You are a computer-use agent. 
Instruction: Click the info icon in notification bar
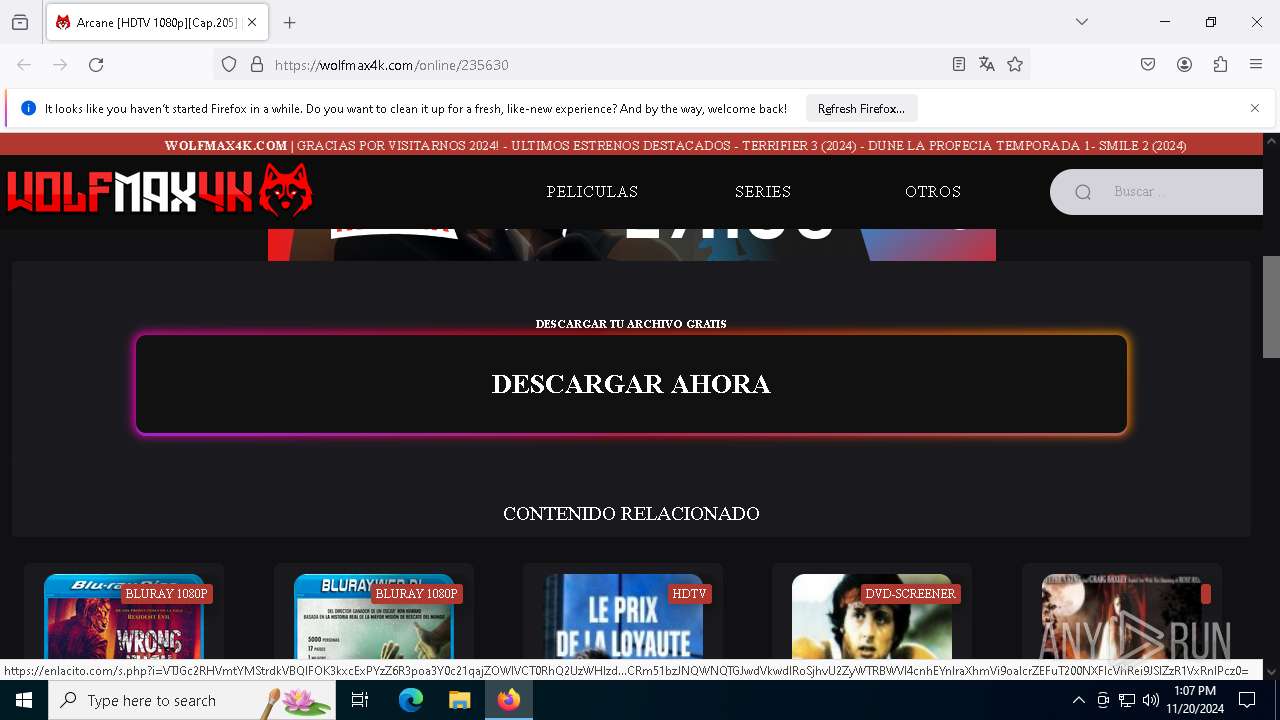[28, 108]
